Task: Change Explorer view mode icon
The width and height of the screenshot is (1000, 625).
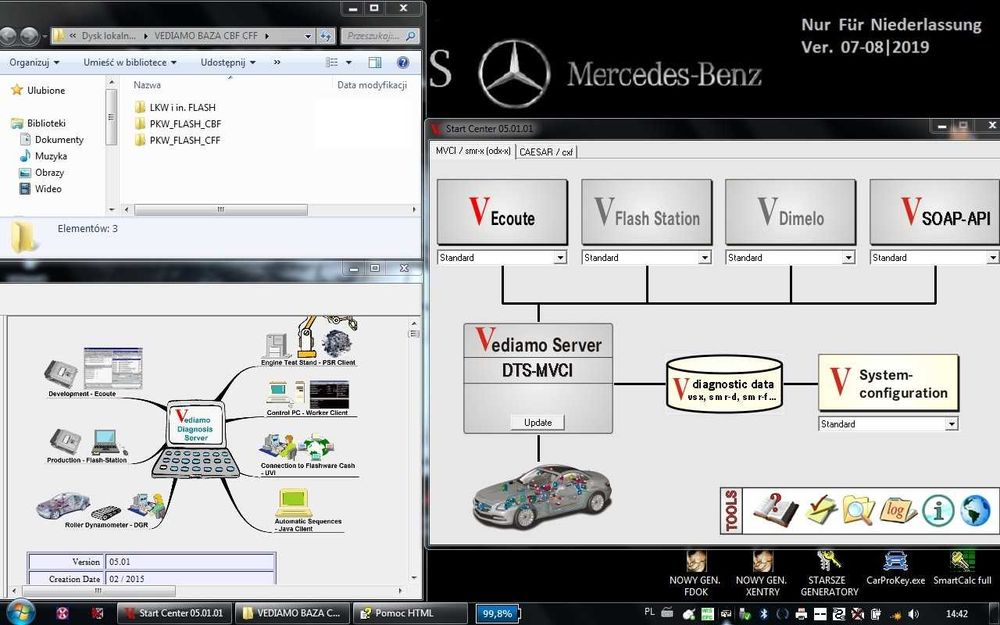Action: click(332, 62)
